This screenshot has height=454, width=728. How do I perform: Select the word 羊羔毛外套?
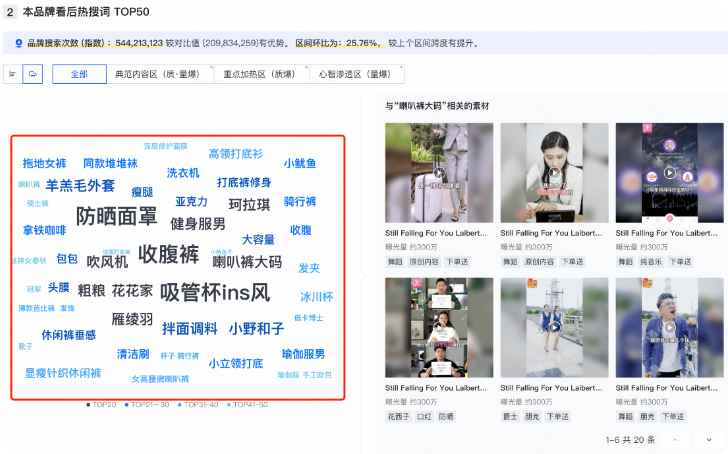pos(80,186)
